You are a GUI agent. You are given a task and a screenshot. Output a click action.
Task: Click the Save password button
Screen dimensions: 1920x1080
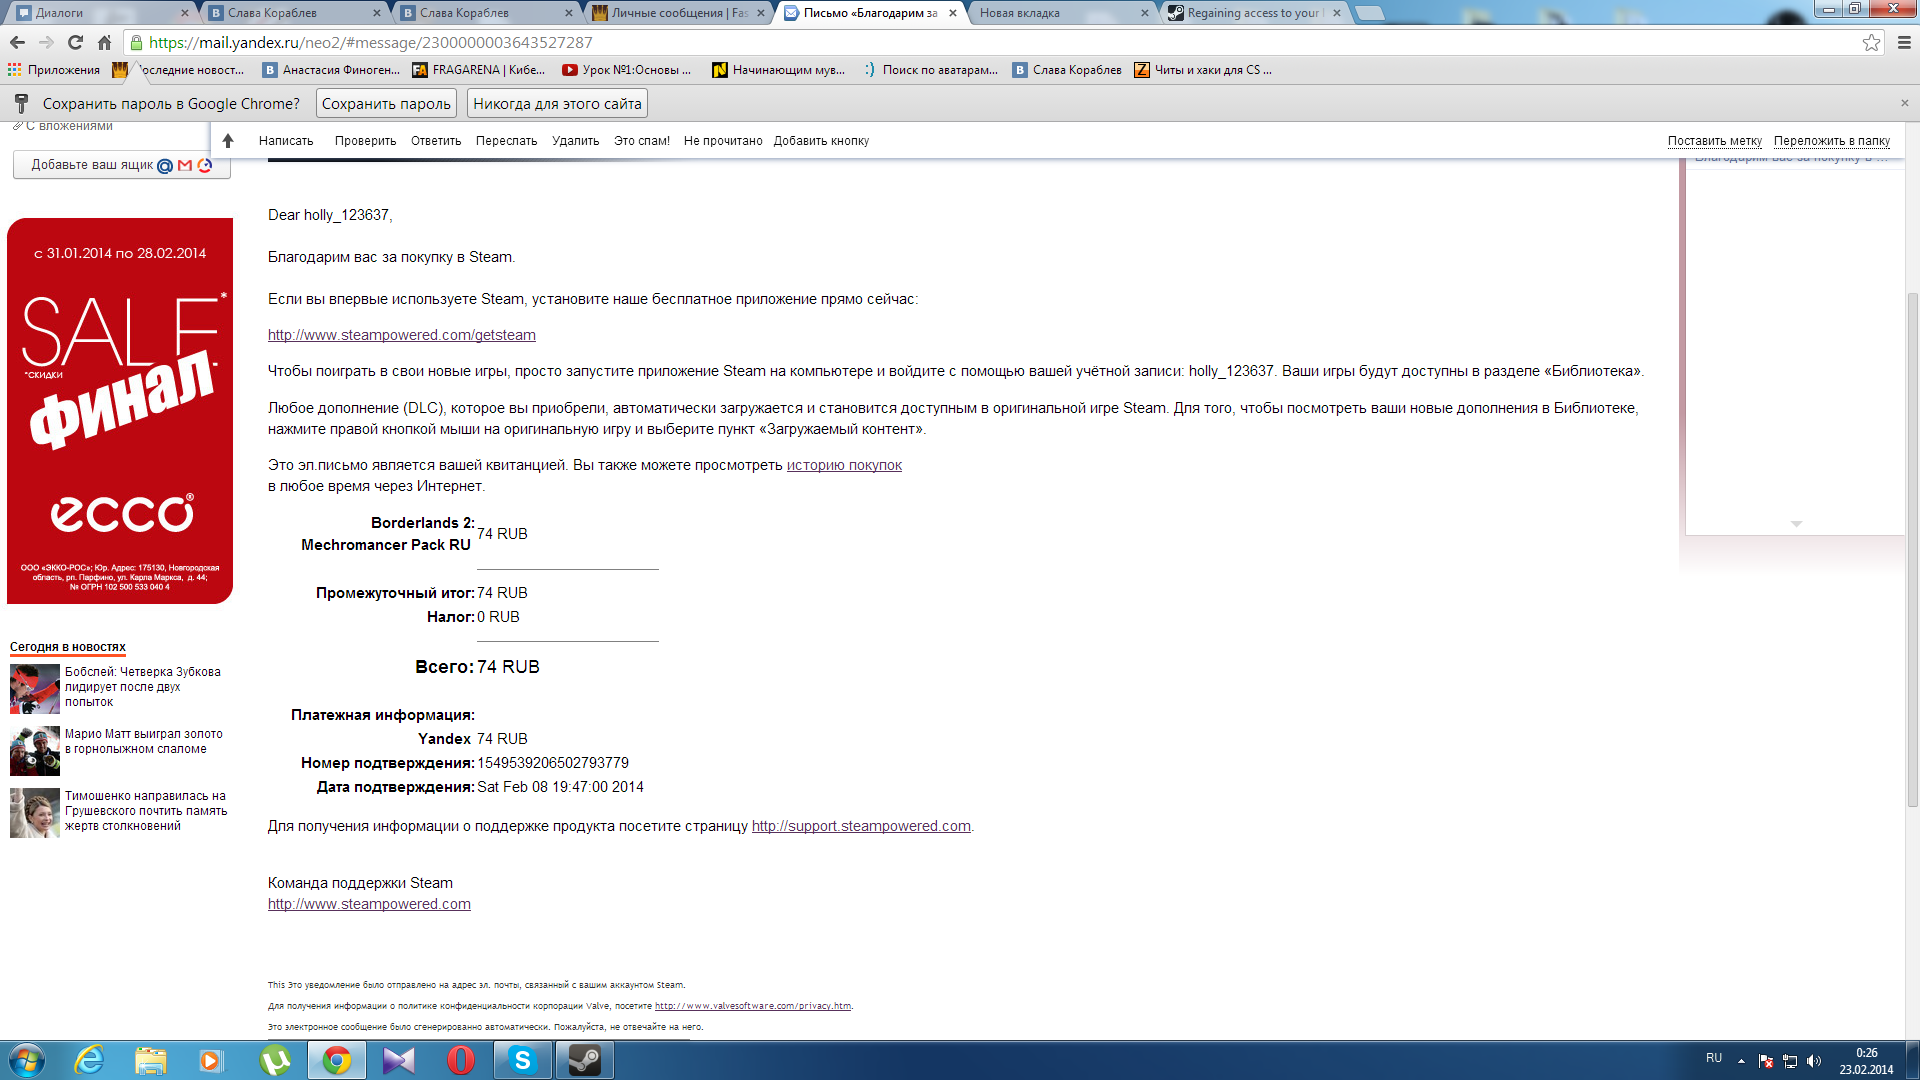(386, 103)
